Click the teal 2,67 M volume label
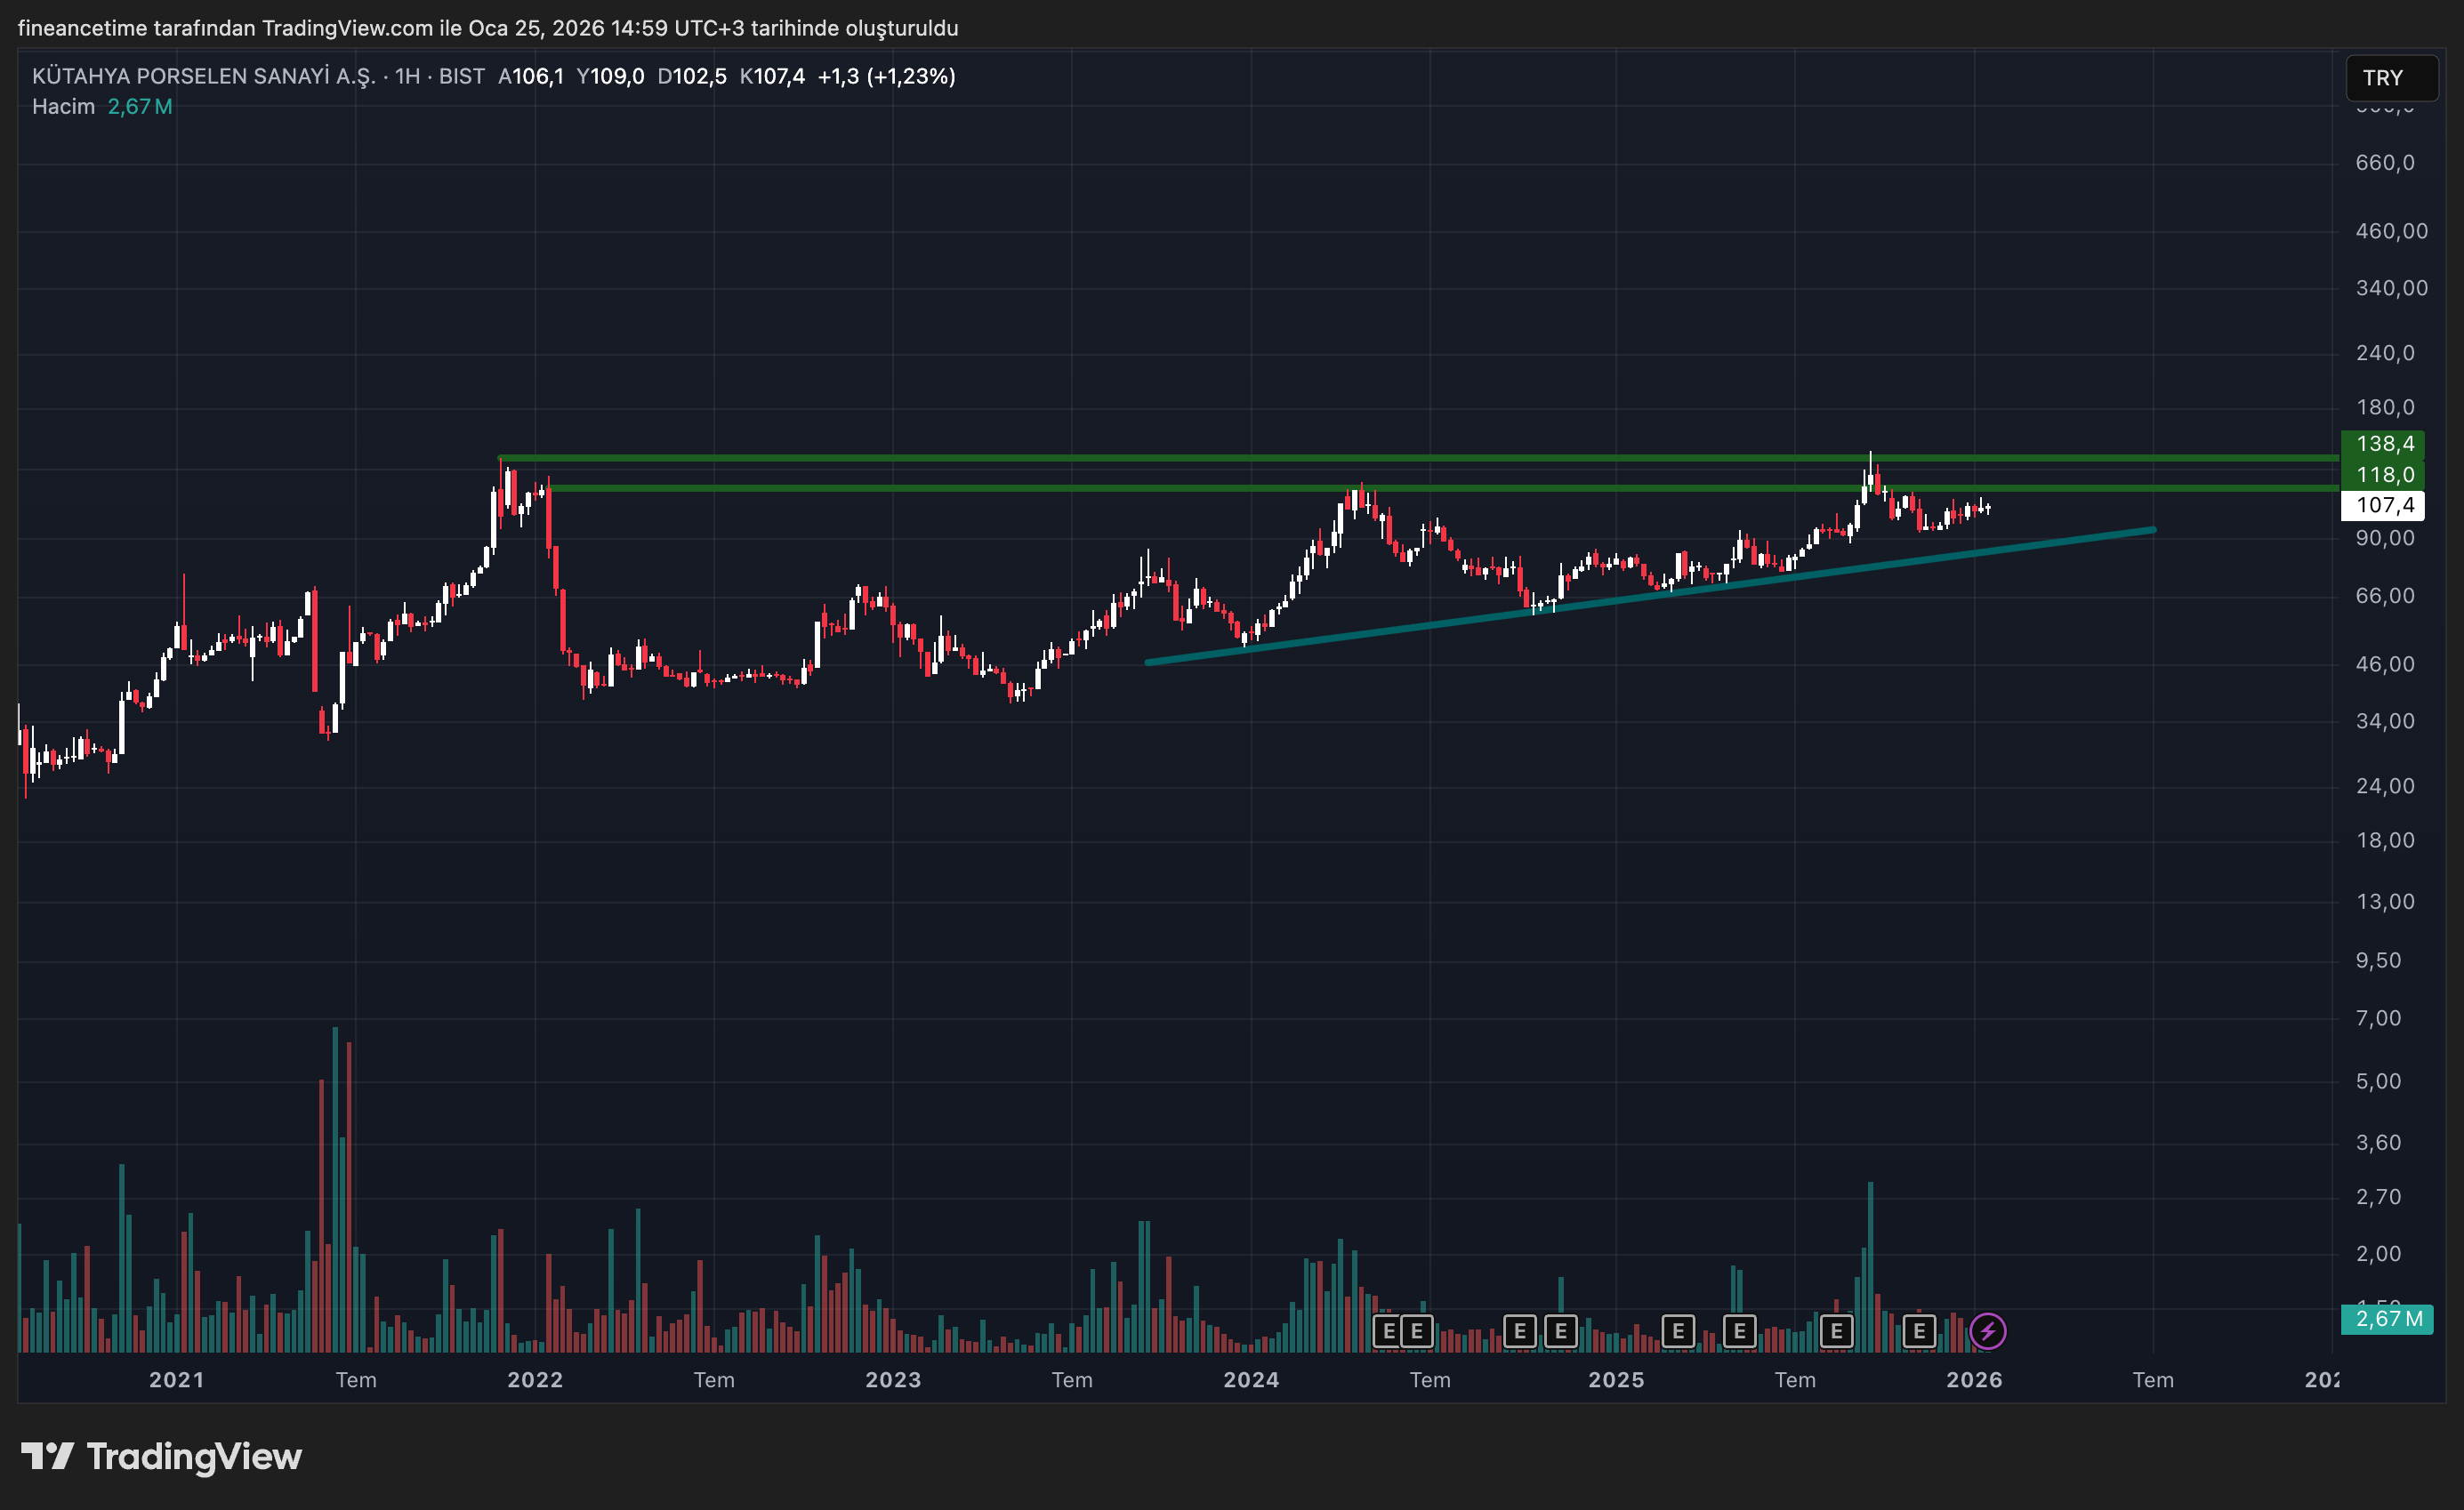 click(x=2388, y=1318)
